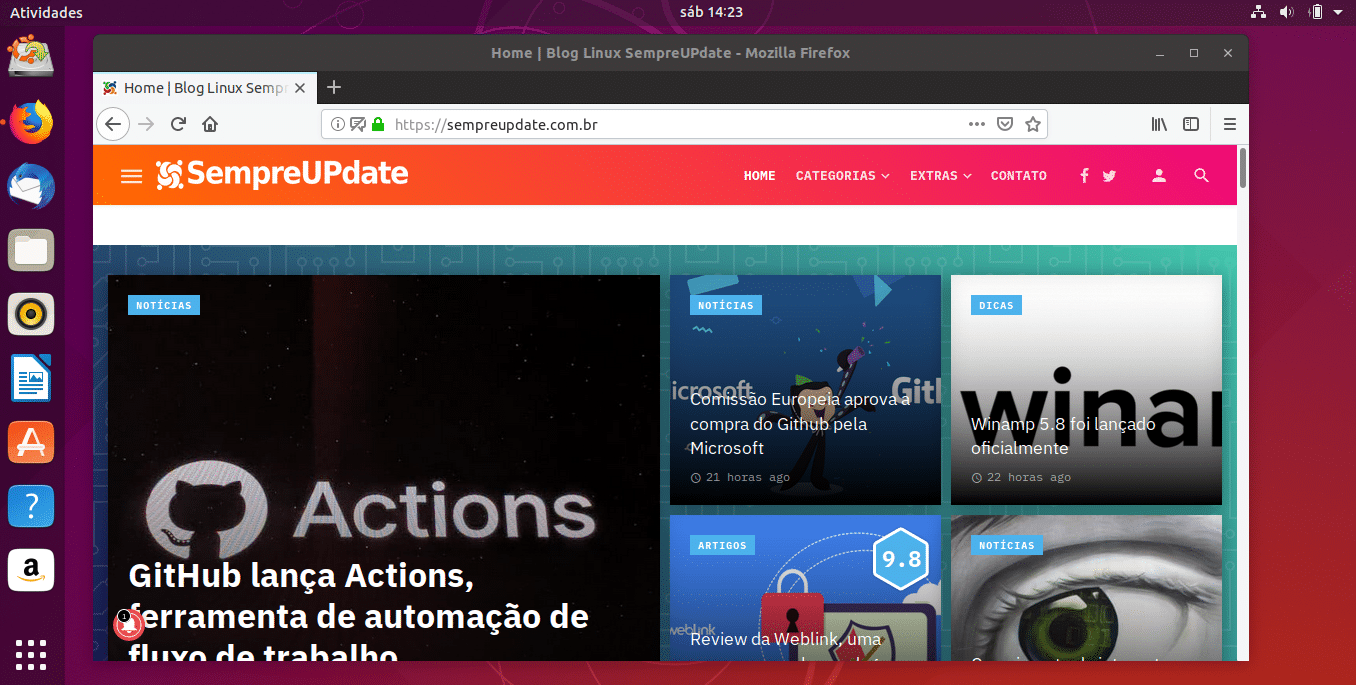Open SempreUpdate site hamburger menu
Image resolution: width=1356 pixels, height=685 pixels.
pyautogui.click(x=131, y=176)
